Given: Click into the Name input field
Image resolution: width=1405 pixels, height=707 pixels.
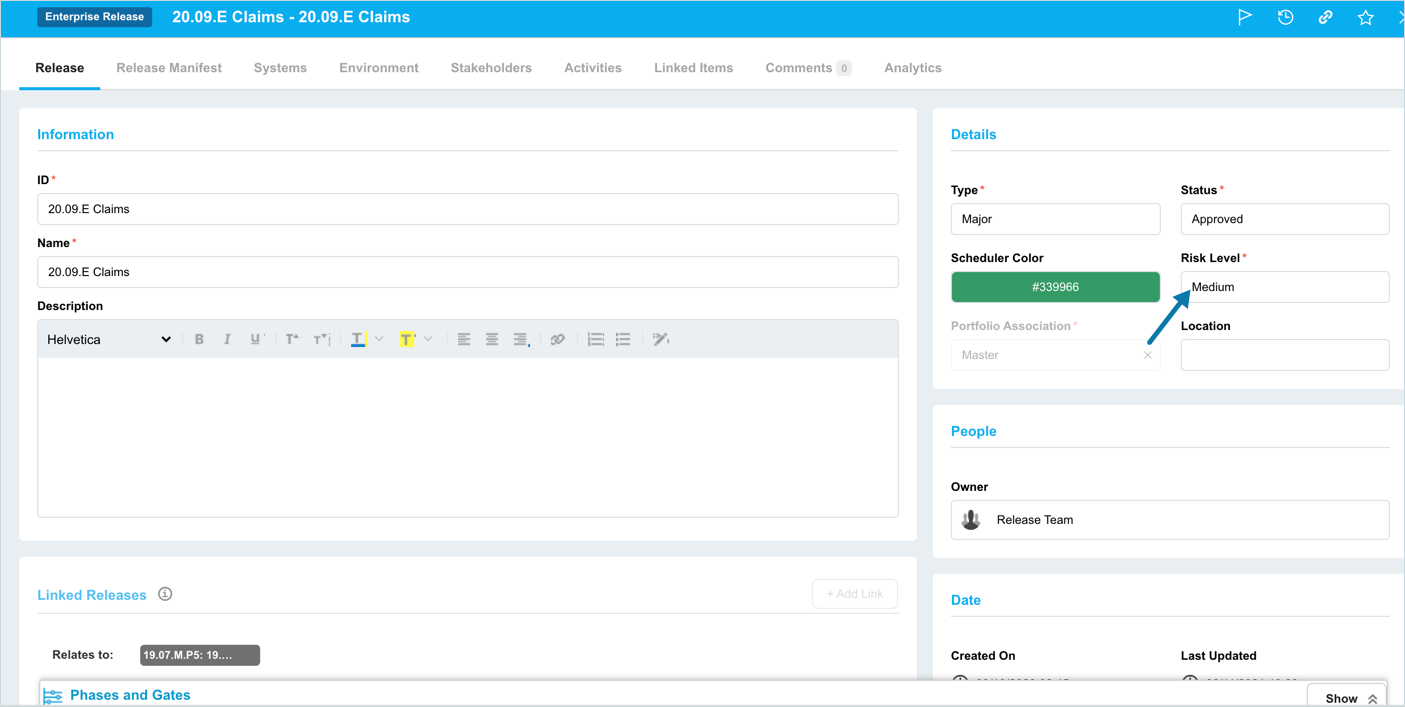Looking at the screenshot, I should click(x=467, y=272).
